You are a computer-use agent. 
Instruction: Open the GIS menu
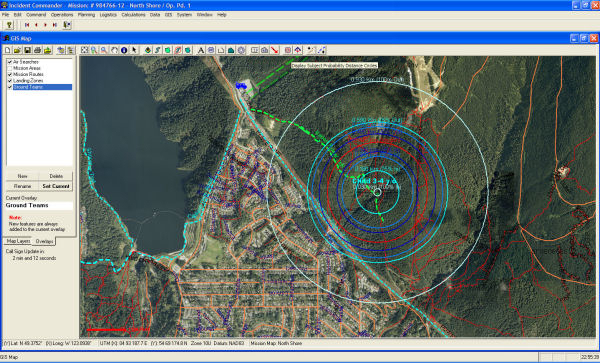(x=168, y=15)
